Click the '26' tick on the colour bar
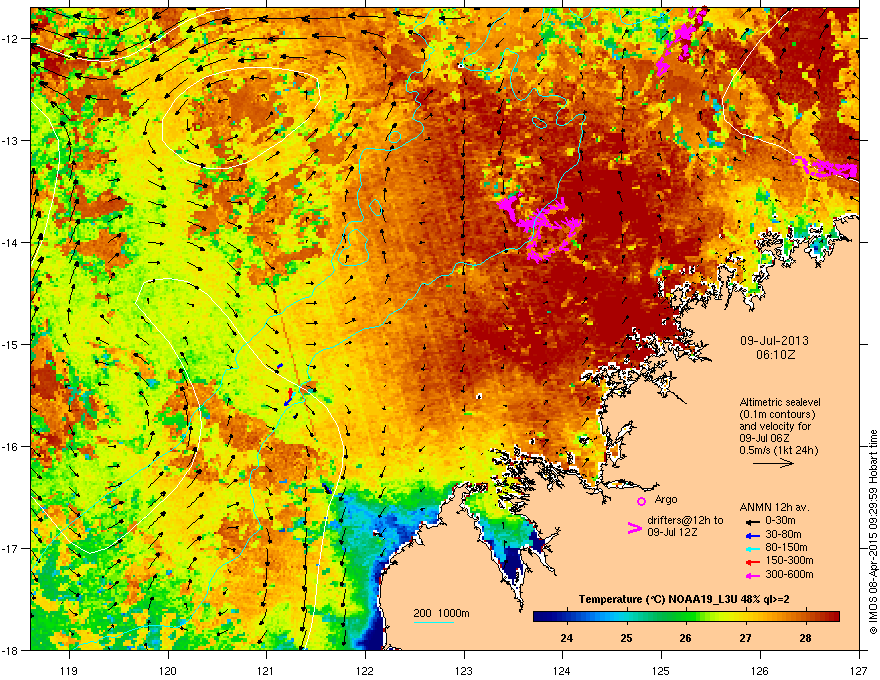Screen dimensions: 880x680 [685, 638]
